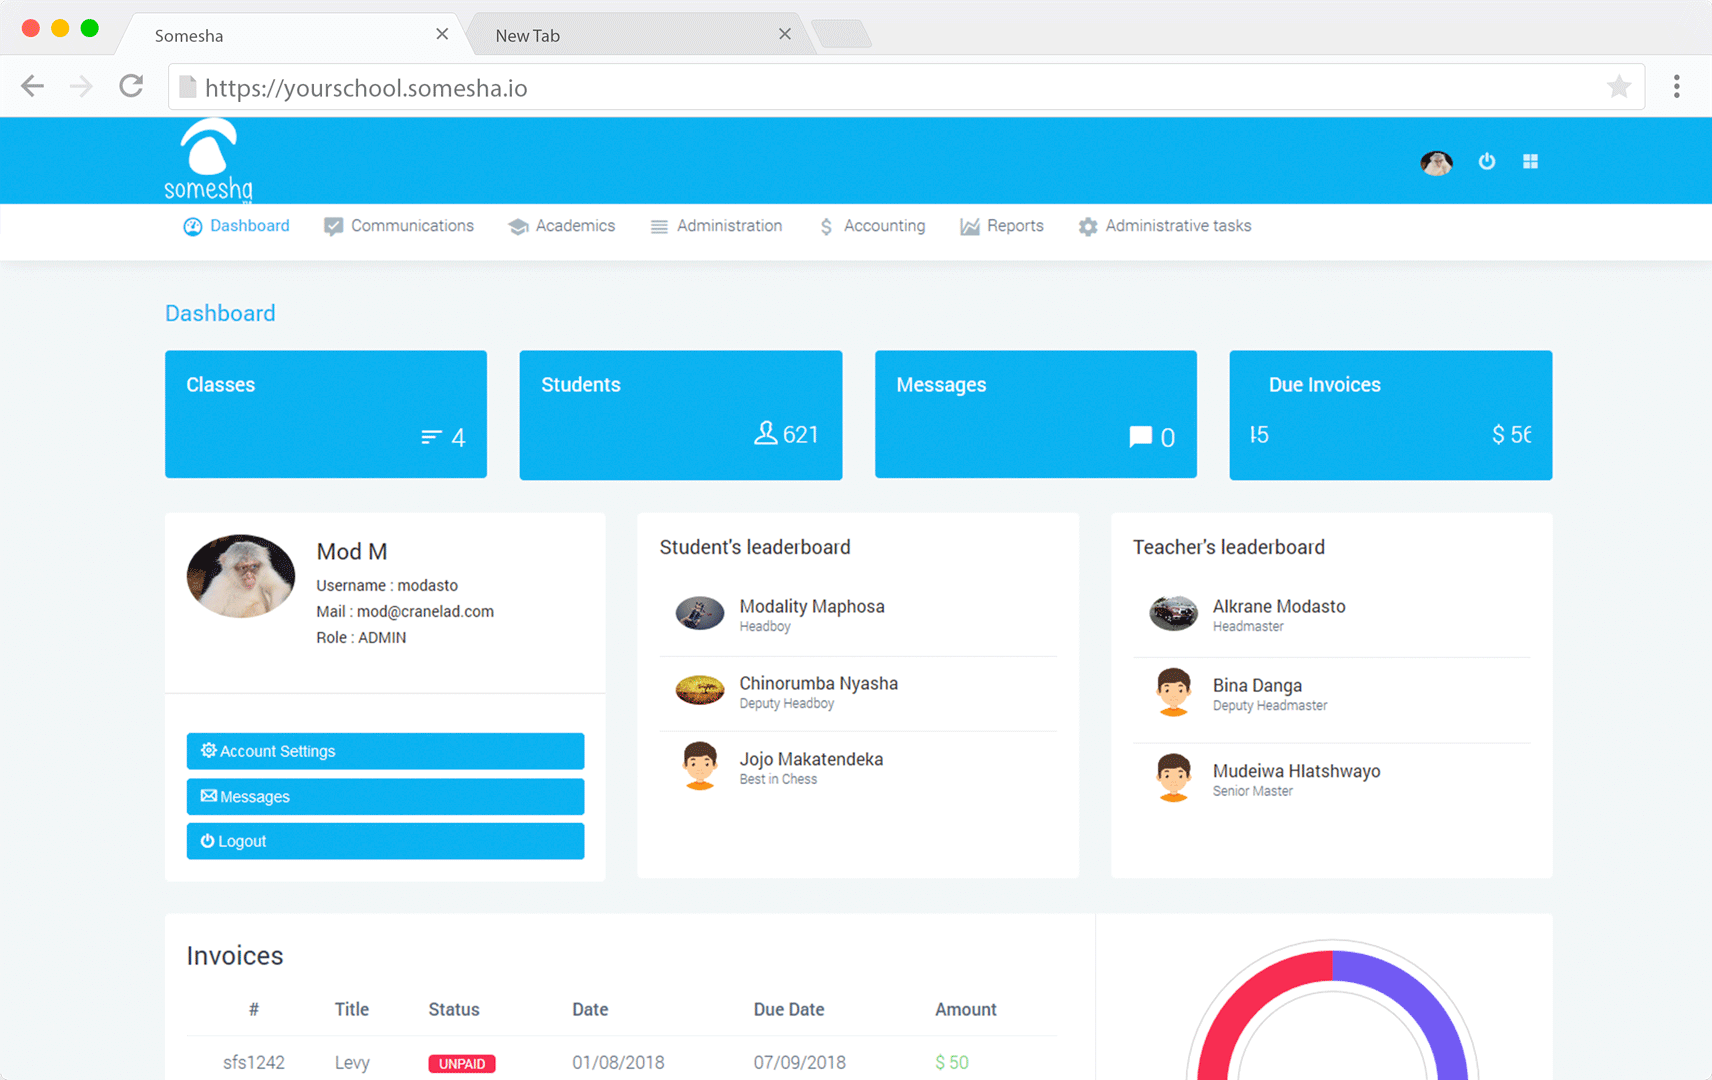1712x1080 pixels.
Task: Click invoice number sfs1242
Action: (x=254, y=1062)
